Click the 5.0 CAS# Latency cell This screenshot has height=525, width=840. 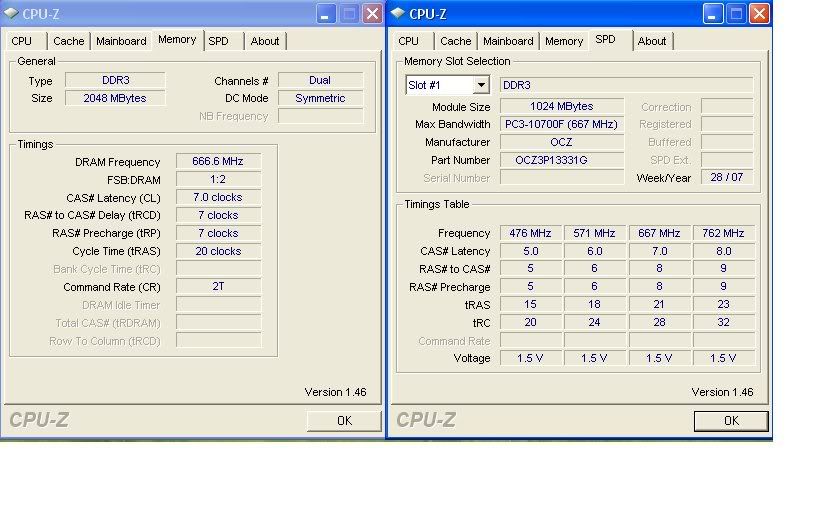click(x=531, y=251)
